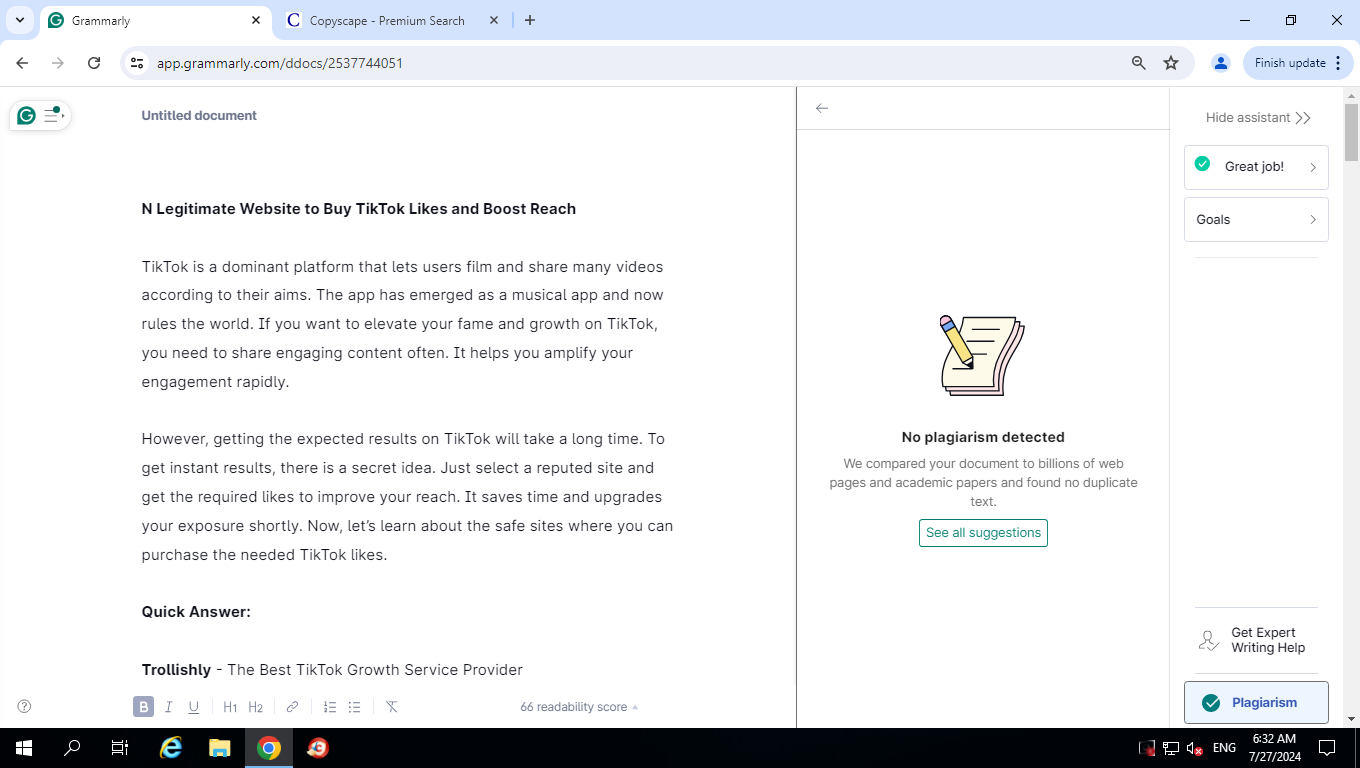Open the Windows notification center
1360x768 pixels.
click(x=1327, y=748)
